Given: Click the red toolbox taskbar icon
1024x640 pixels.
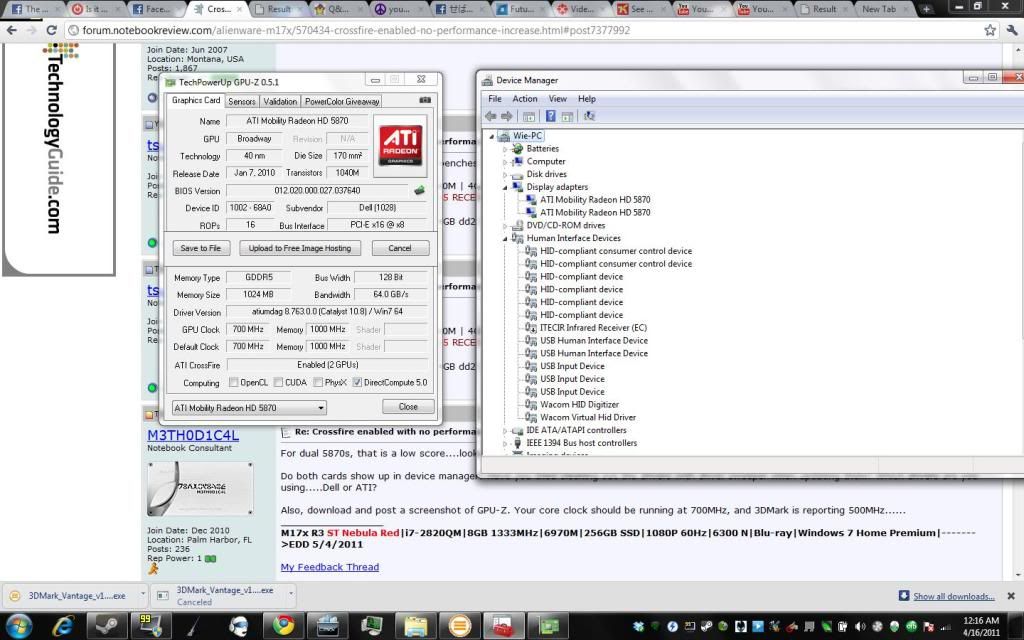Looking at the screenshot, I should click(x=504, y=626).
